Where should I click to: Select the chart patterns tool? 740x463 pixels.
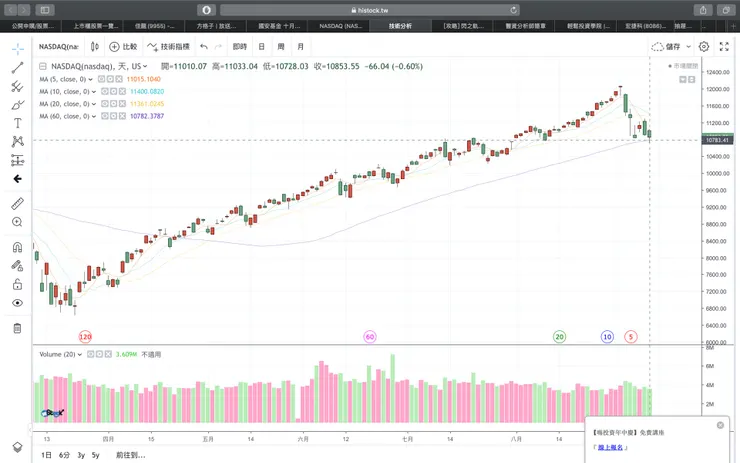[x=17, y=142]
